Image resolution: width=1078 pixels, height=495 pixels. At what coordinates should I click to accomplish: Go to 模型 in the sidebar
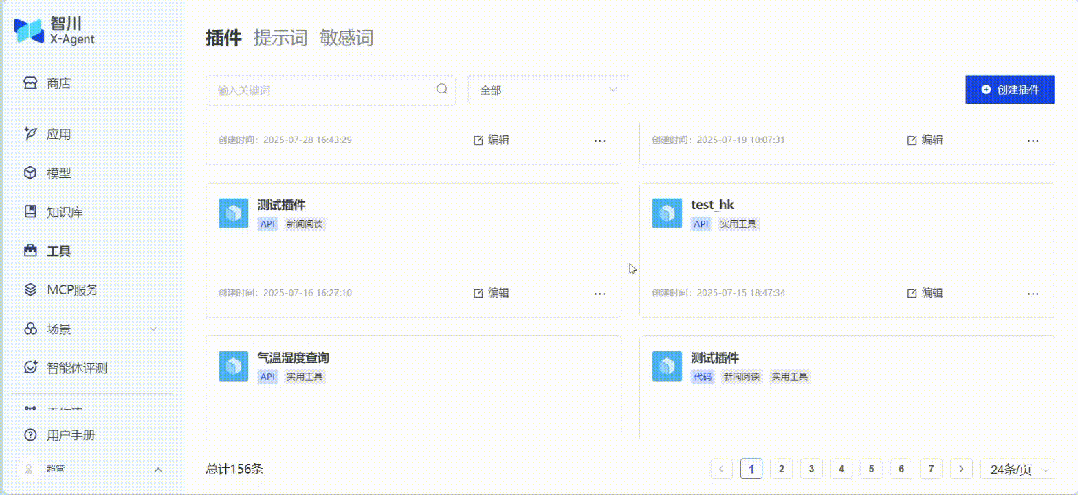[x=58, y=172]
